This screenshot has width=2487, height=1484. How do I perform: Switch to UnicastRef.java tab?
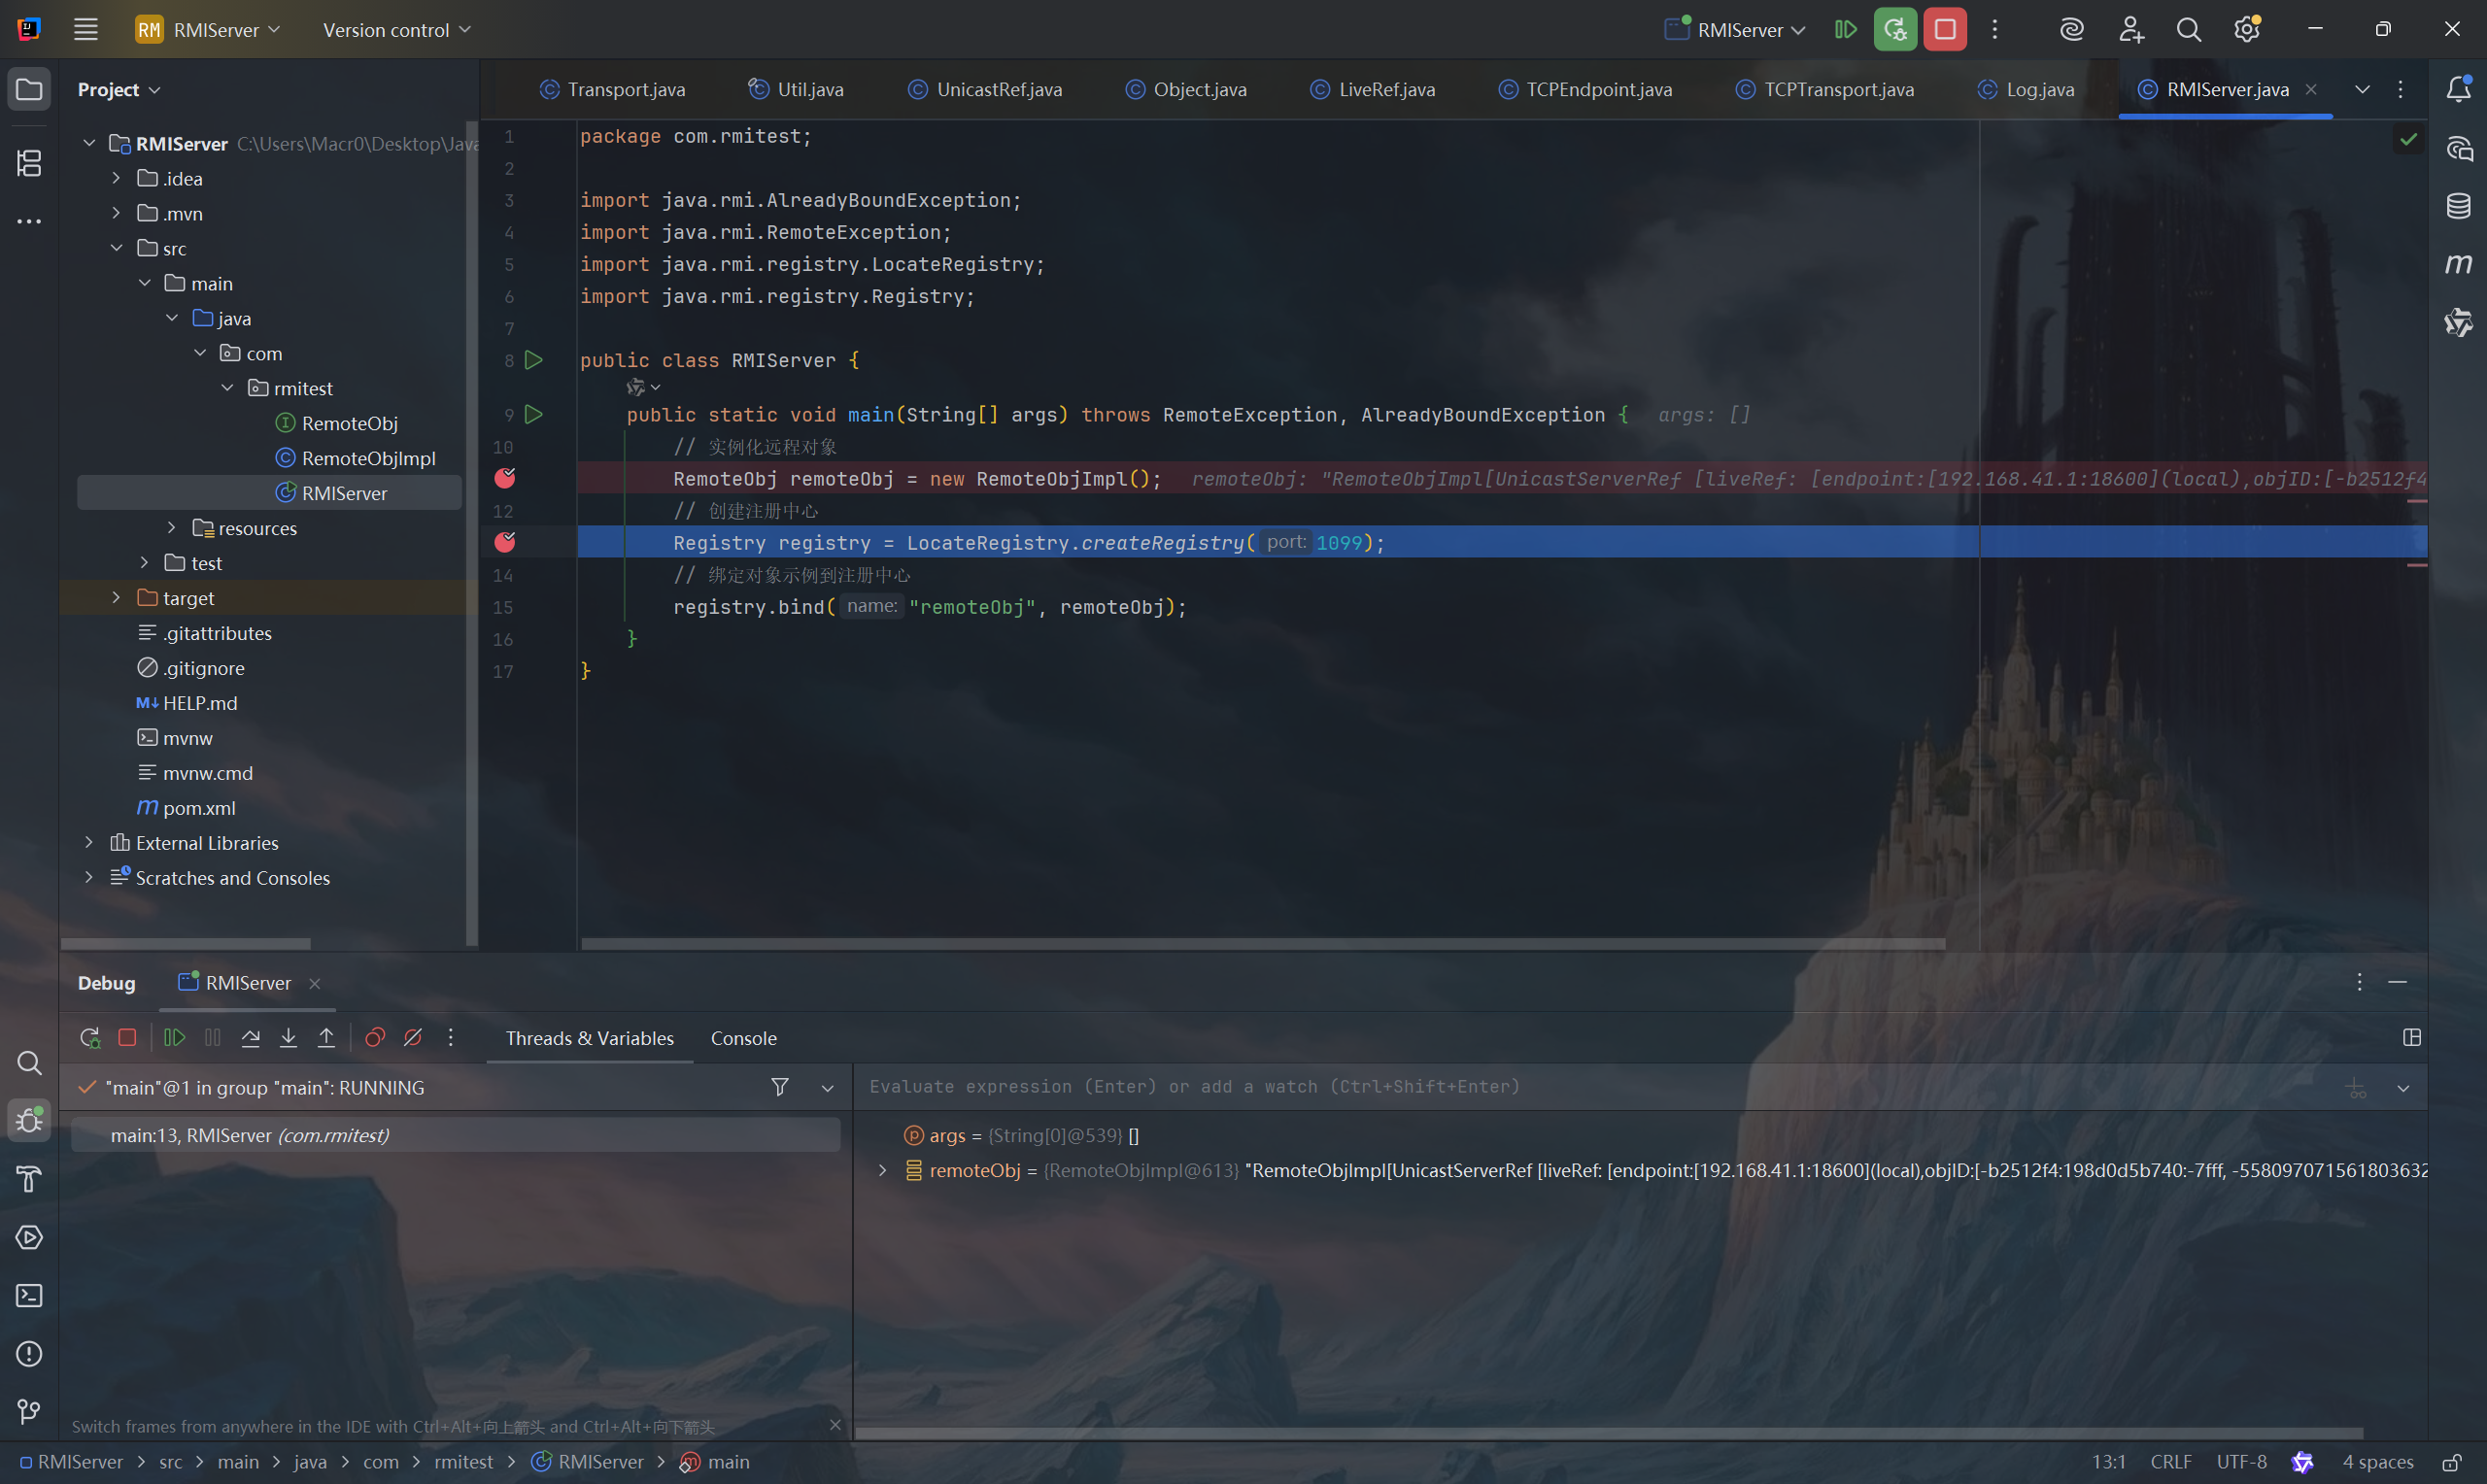pos(984,89)
